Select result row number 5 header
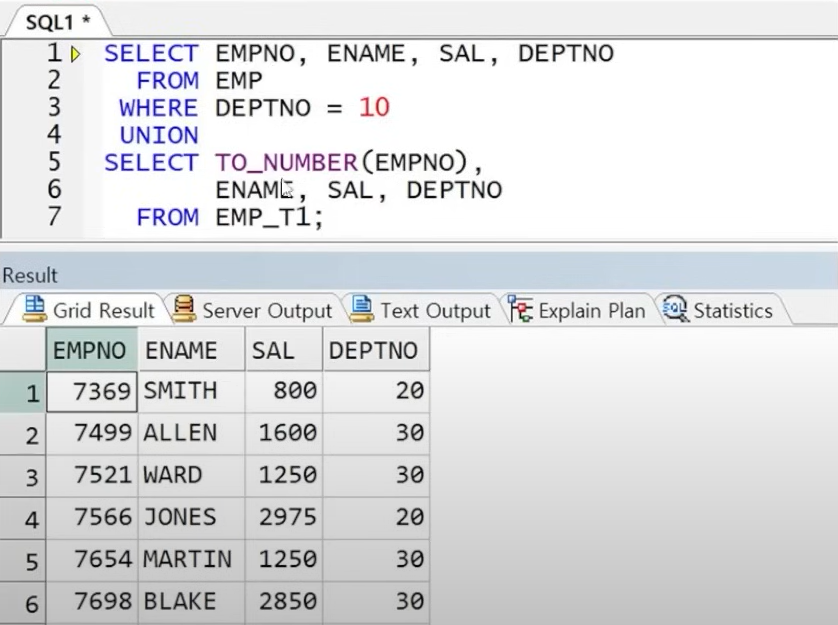The width and height of the screenshot is (838, 625). pos(23,561)
